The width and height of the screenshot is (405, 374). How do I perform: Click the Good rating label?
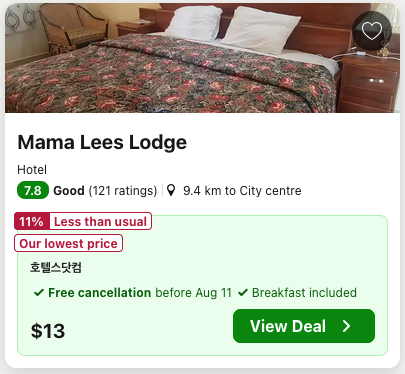coord(69,191)
